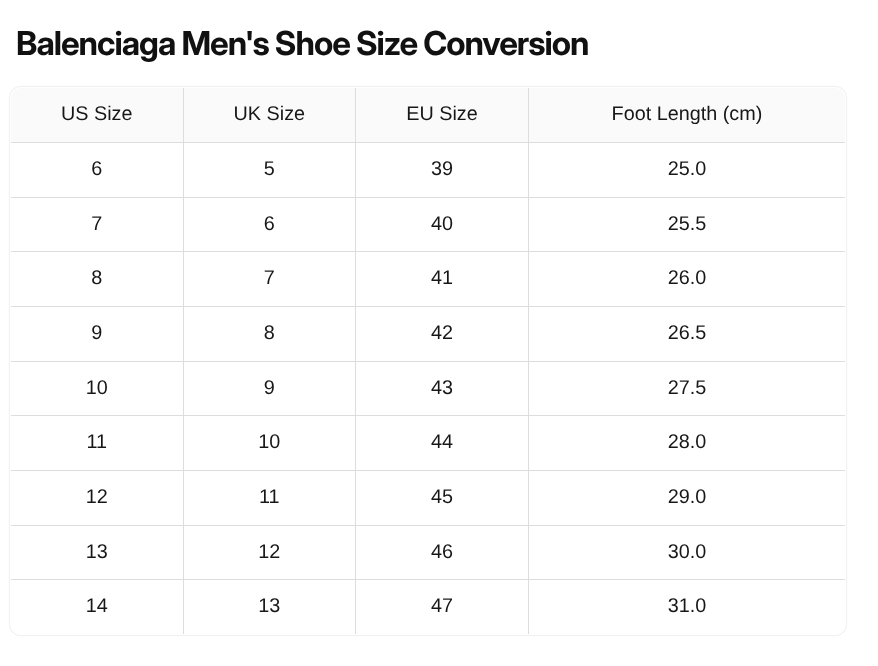Click EU size 40 cell
This screenshot has height=666, width=878.
pos(442,224)
